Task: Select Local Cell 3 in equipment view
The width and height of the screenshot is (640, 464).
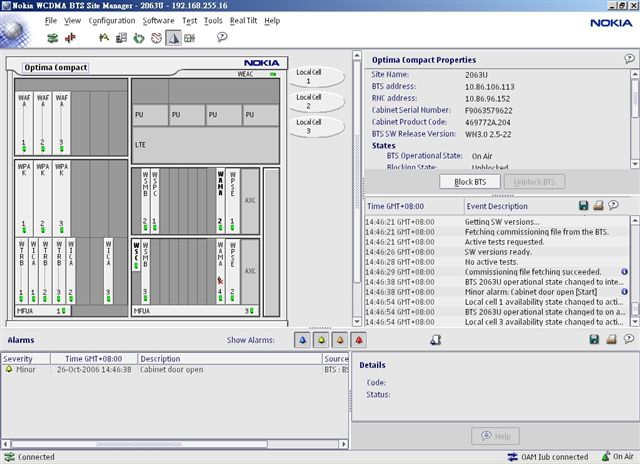Action: 317,127
